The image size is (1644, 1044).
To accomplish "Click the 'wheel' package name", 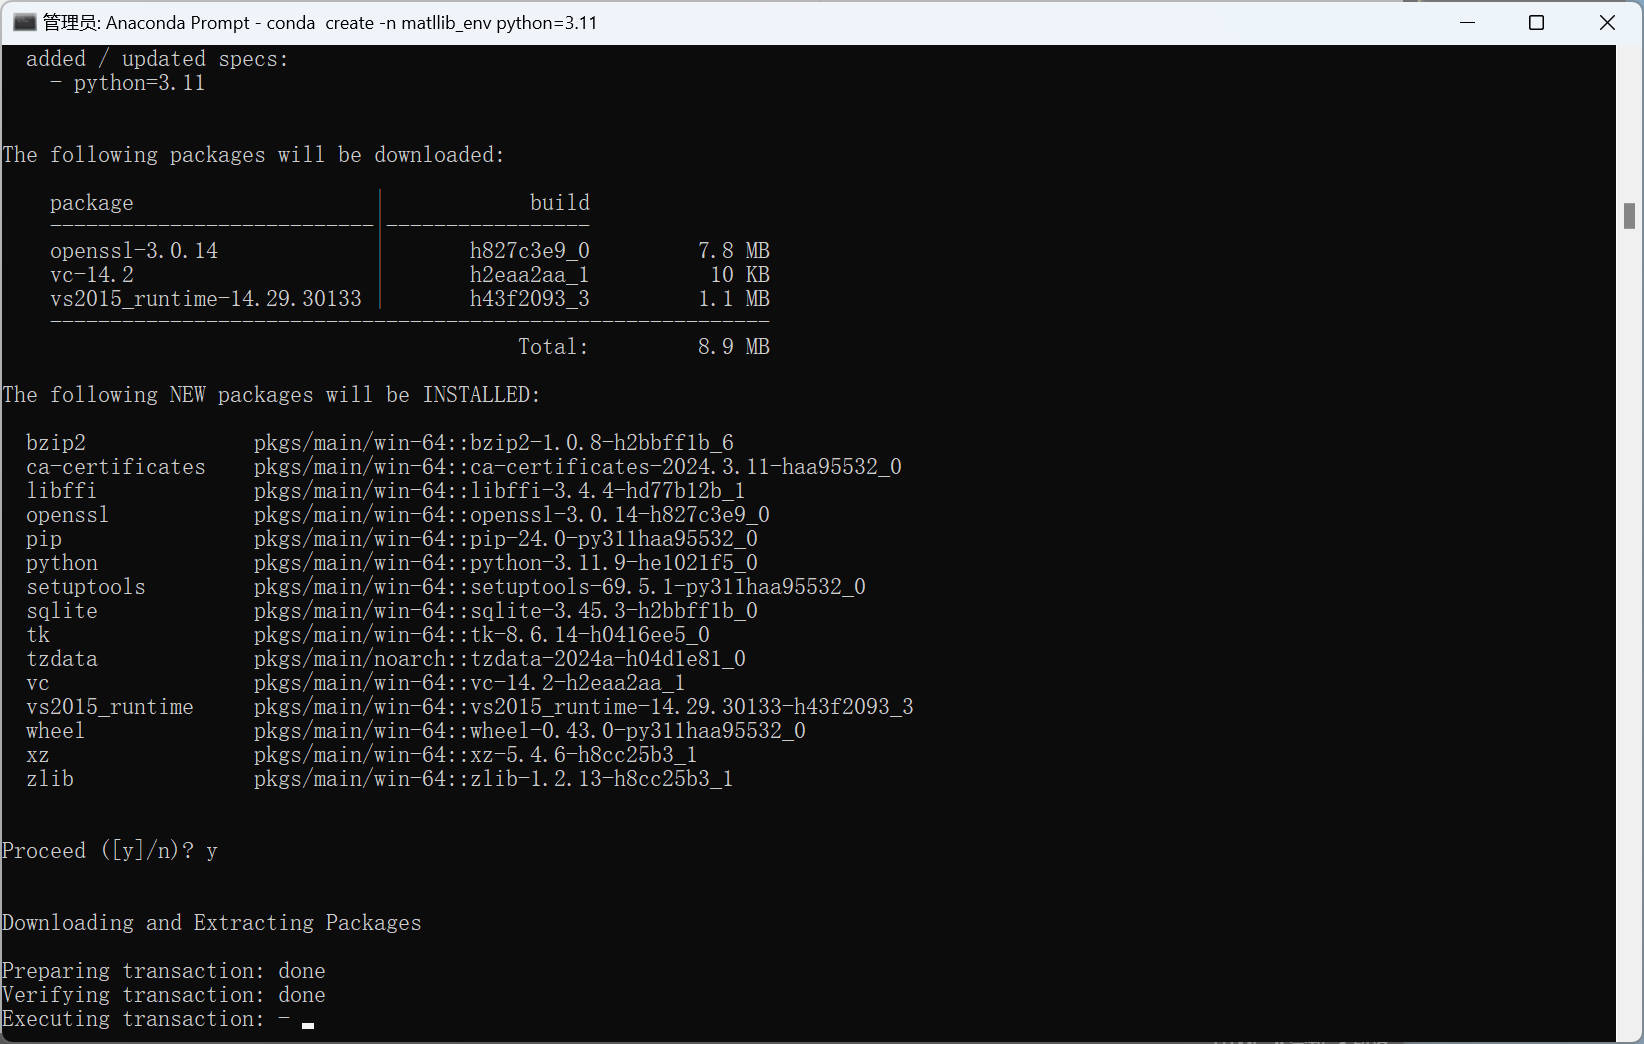I will pyautogui.click(x=56, y=731).
